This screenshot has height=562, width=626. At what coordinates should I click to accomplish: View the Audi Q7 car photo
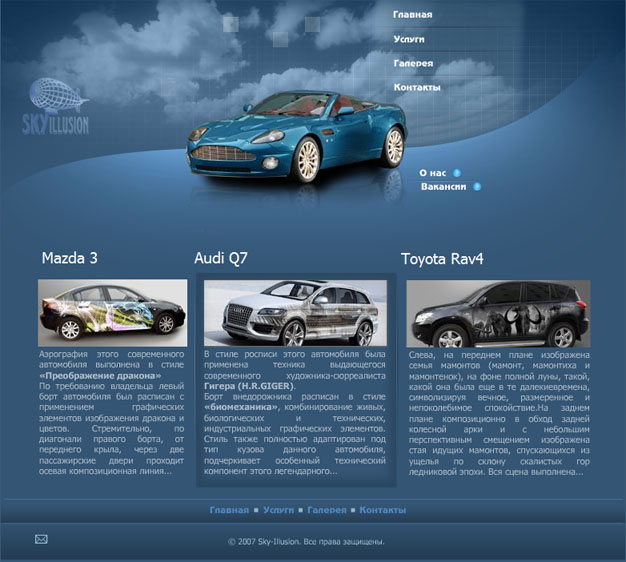(x=295, y=313)
